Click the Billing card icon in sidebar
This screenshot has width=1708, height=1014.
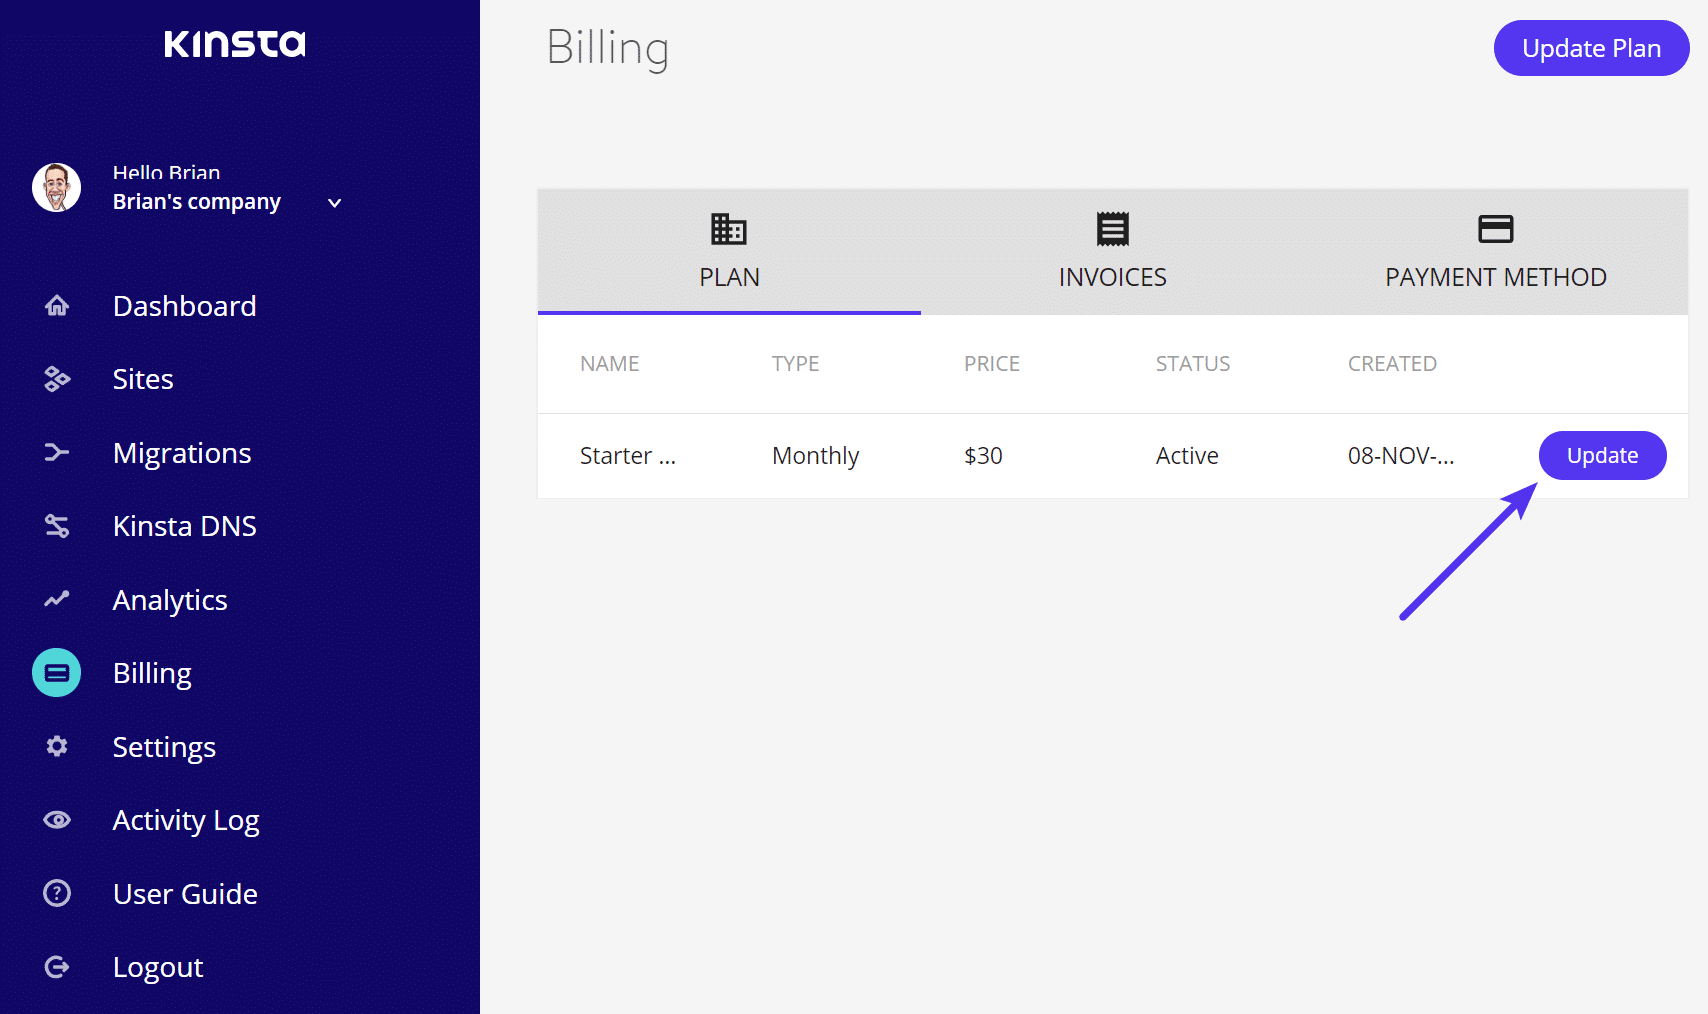pos(56,673)
